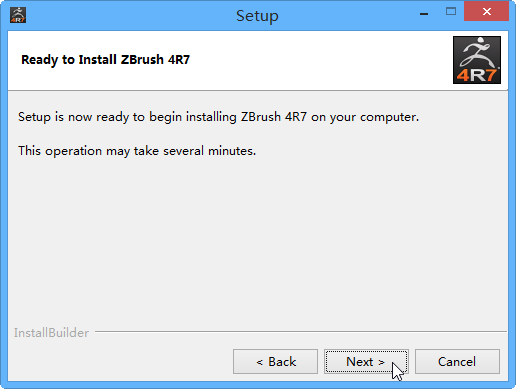Click the orange 4R7 text in the logo
The height and width of the screenshot is (389, 516).
tap(477, 75)
